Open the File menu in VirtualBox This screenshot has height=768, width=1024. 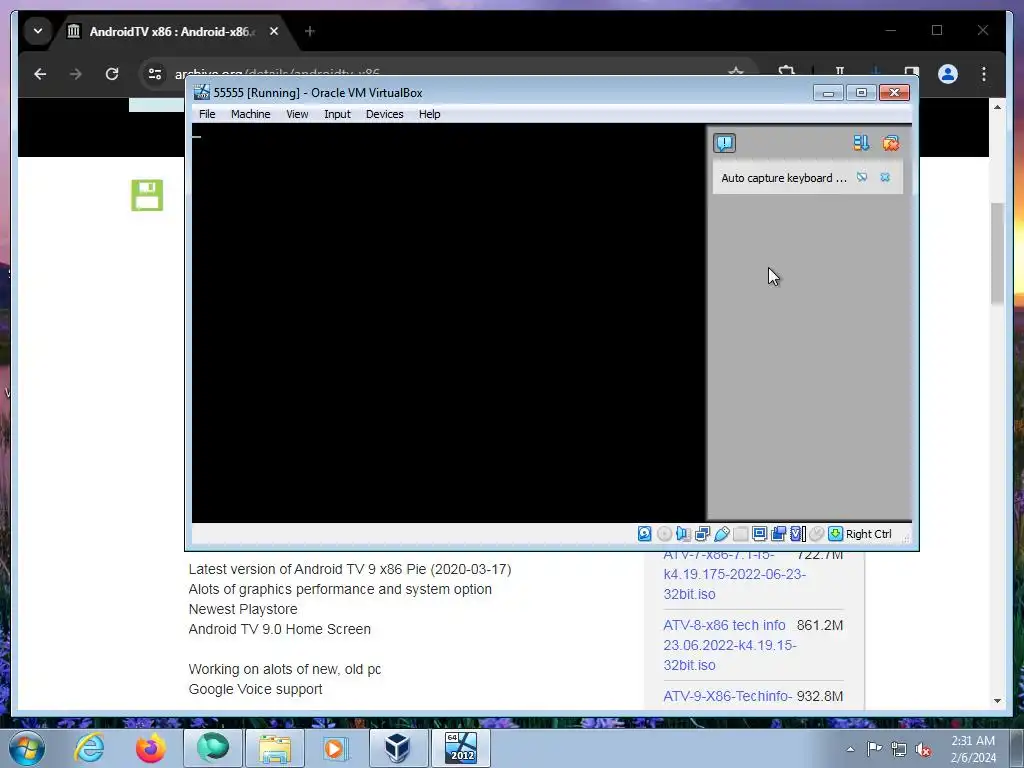pos(207,114)
